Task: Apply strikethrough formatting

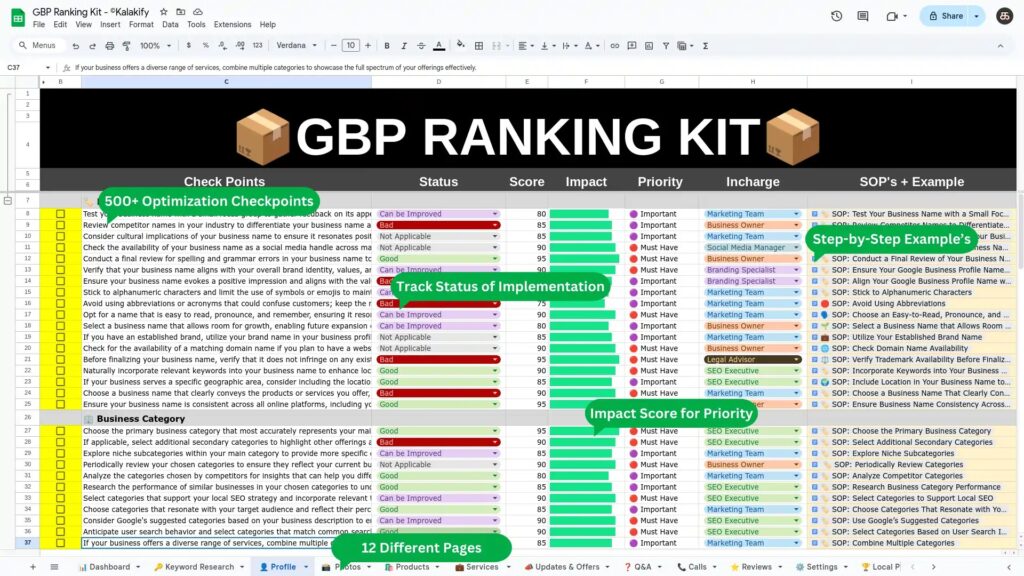Action: tap(420, 46)
